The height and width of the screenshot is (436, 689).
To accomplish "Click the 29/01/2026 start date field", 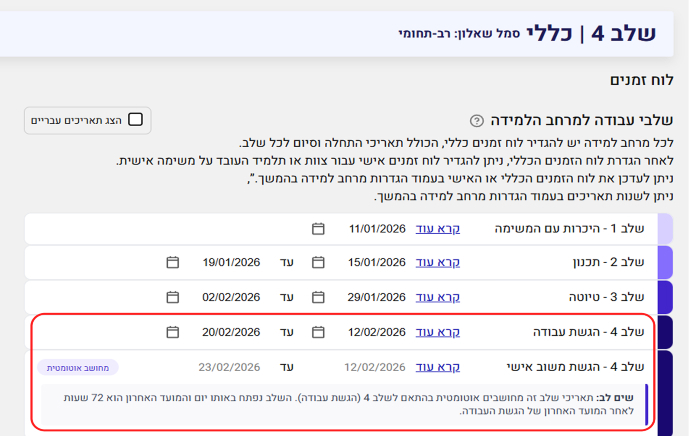I will point(377,297).
